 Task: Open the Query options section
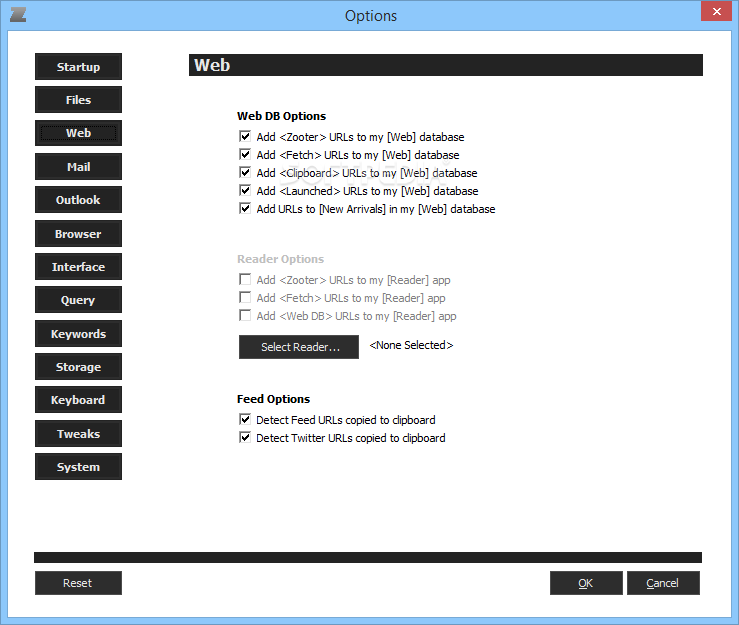point(78,300)
